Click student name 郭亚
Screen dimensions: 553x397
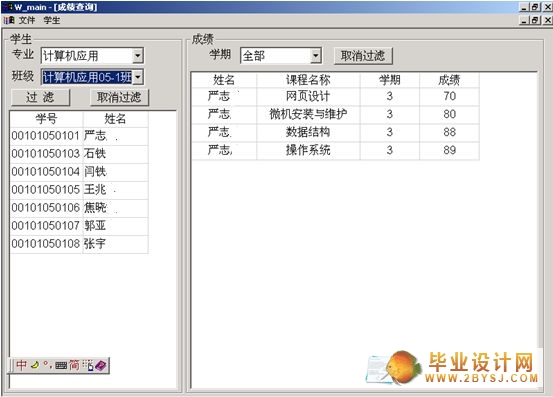95,226
